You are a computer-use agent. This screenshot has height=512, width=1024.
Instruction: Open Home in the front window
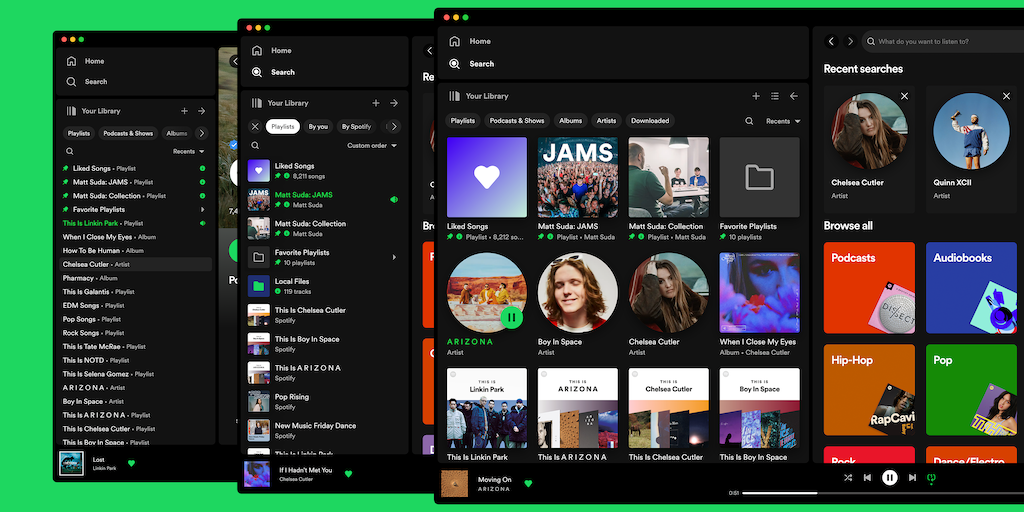click(470, 41)
